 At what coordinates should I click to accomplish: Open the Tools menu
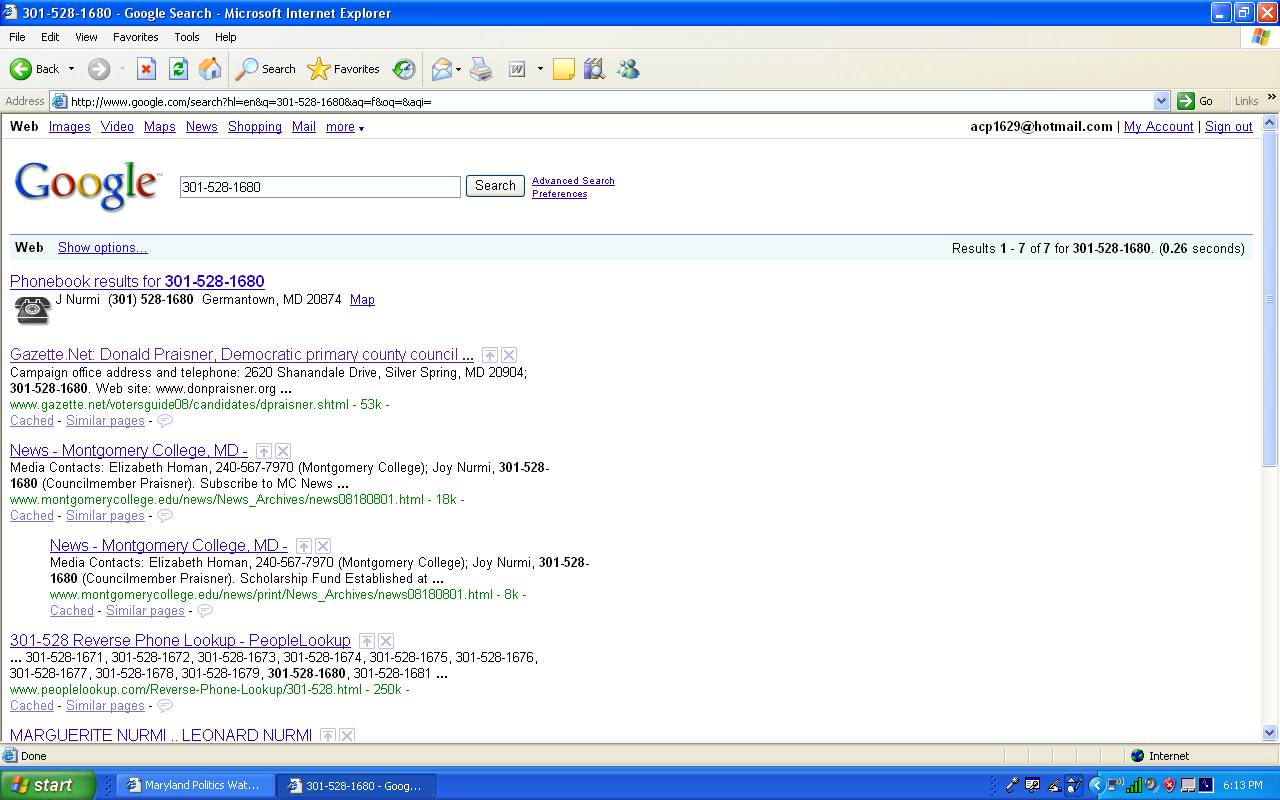(187, 37)
